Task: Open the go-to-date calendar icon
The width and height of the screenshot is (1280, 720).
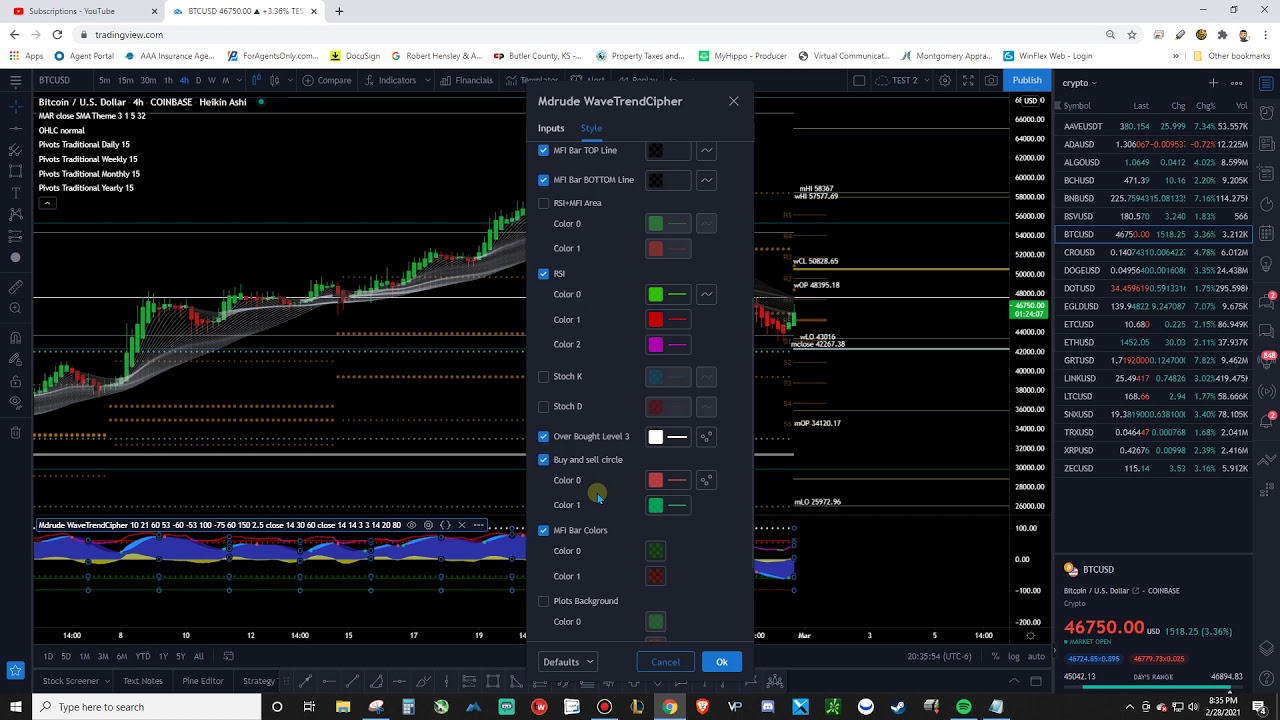Action: [x=228, y=656]
